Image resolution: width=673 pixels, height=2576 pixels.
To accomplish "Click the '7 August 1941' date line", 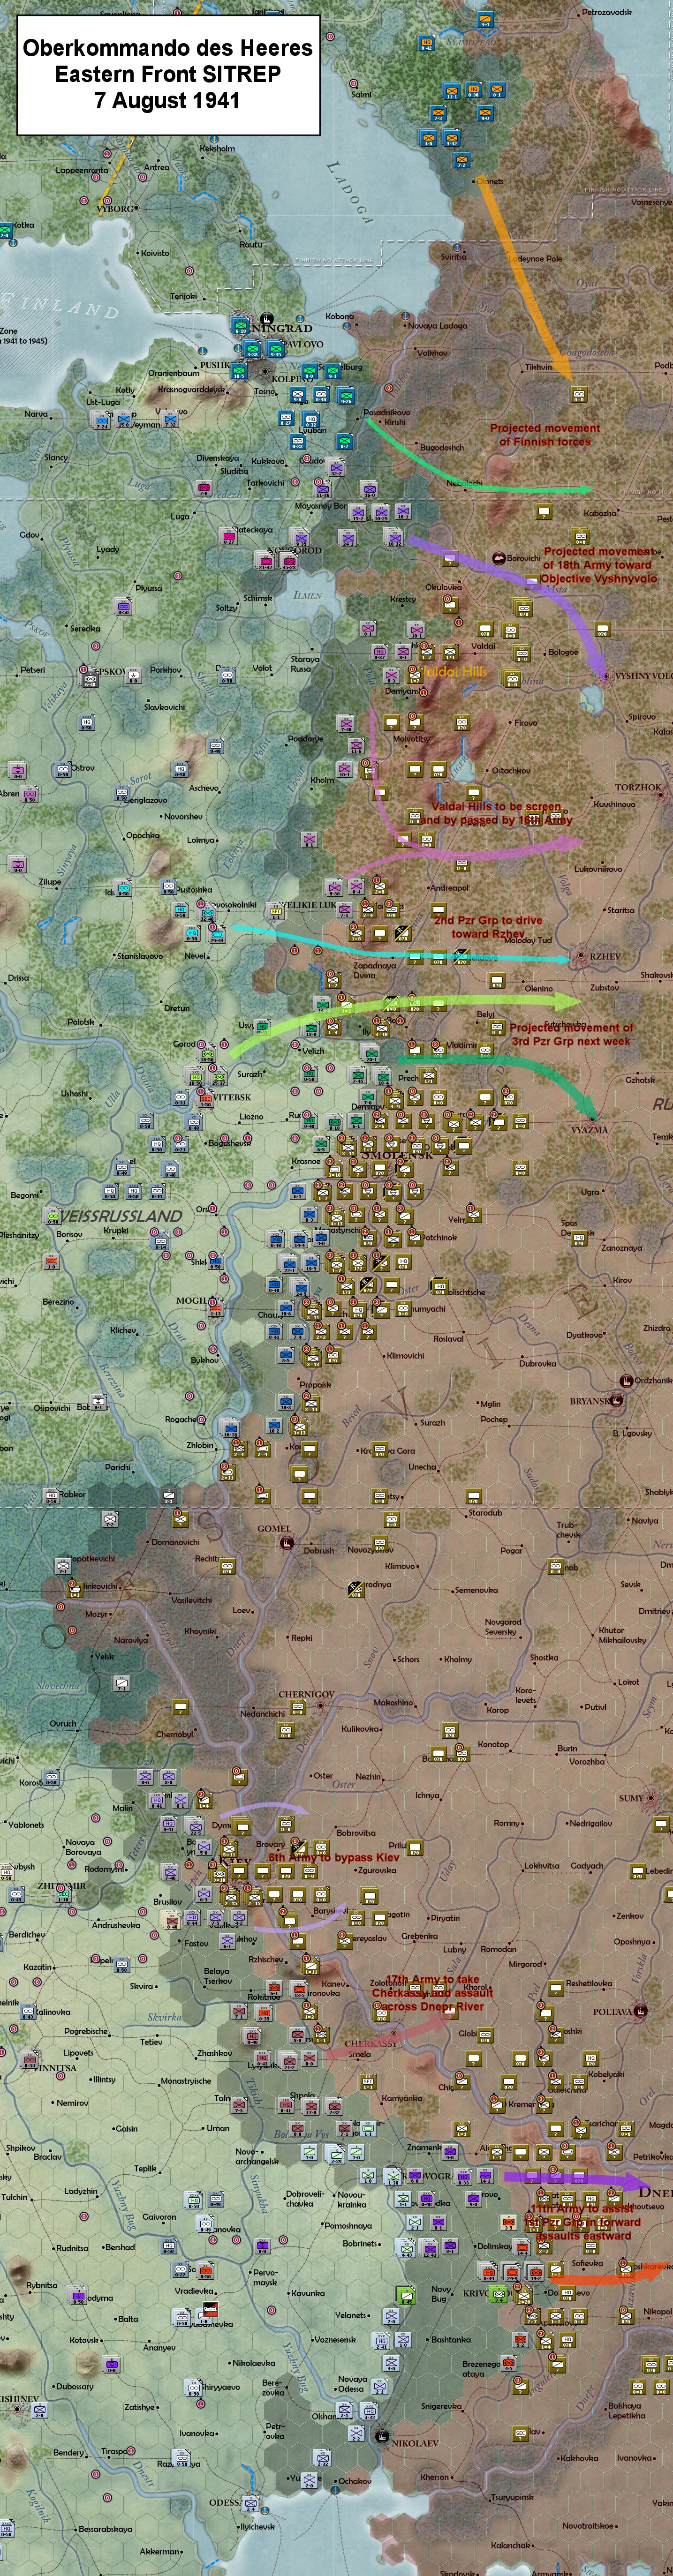I will 167,100.
